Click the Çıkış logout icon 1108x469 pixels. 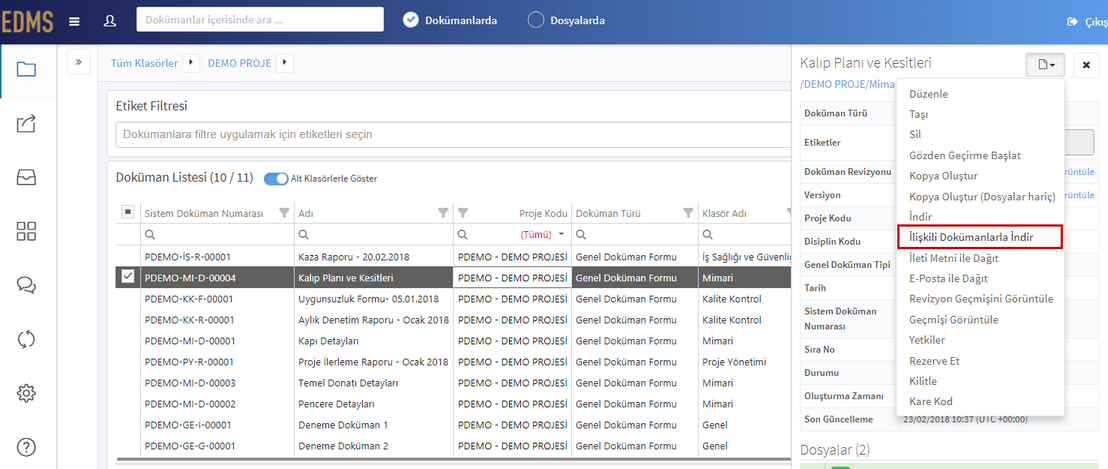pos(1072,22)
